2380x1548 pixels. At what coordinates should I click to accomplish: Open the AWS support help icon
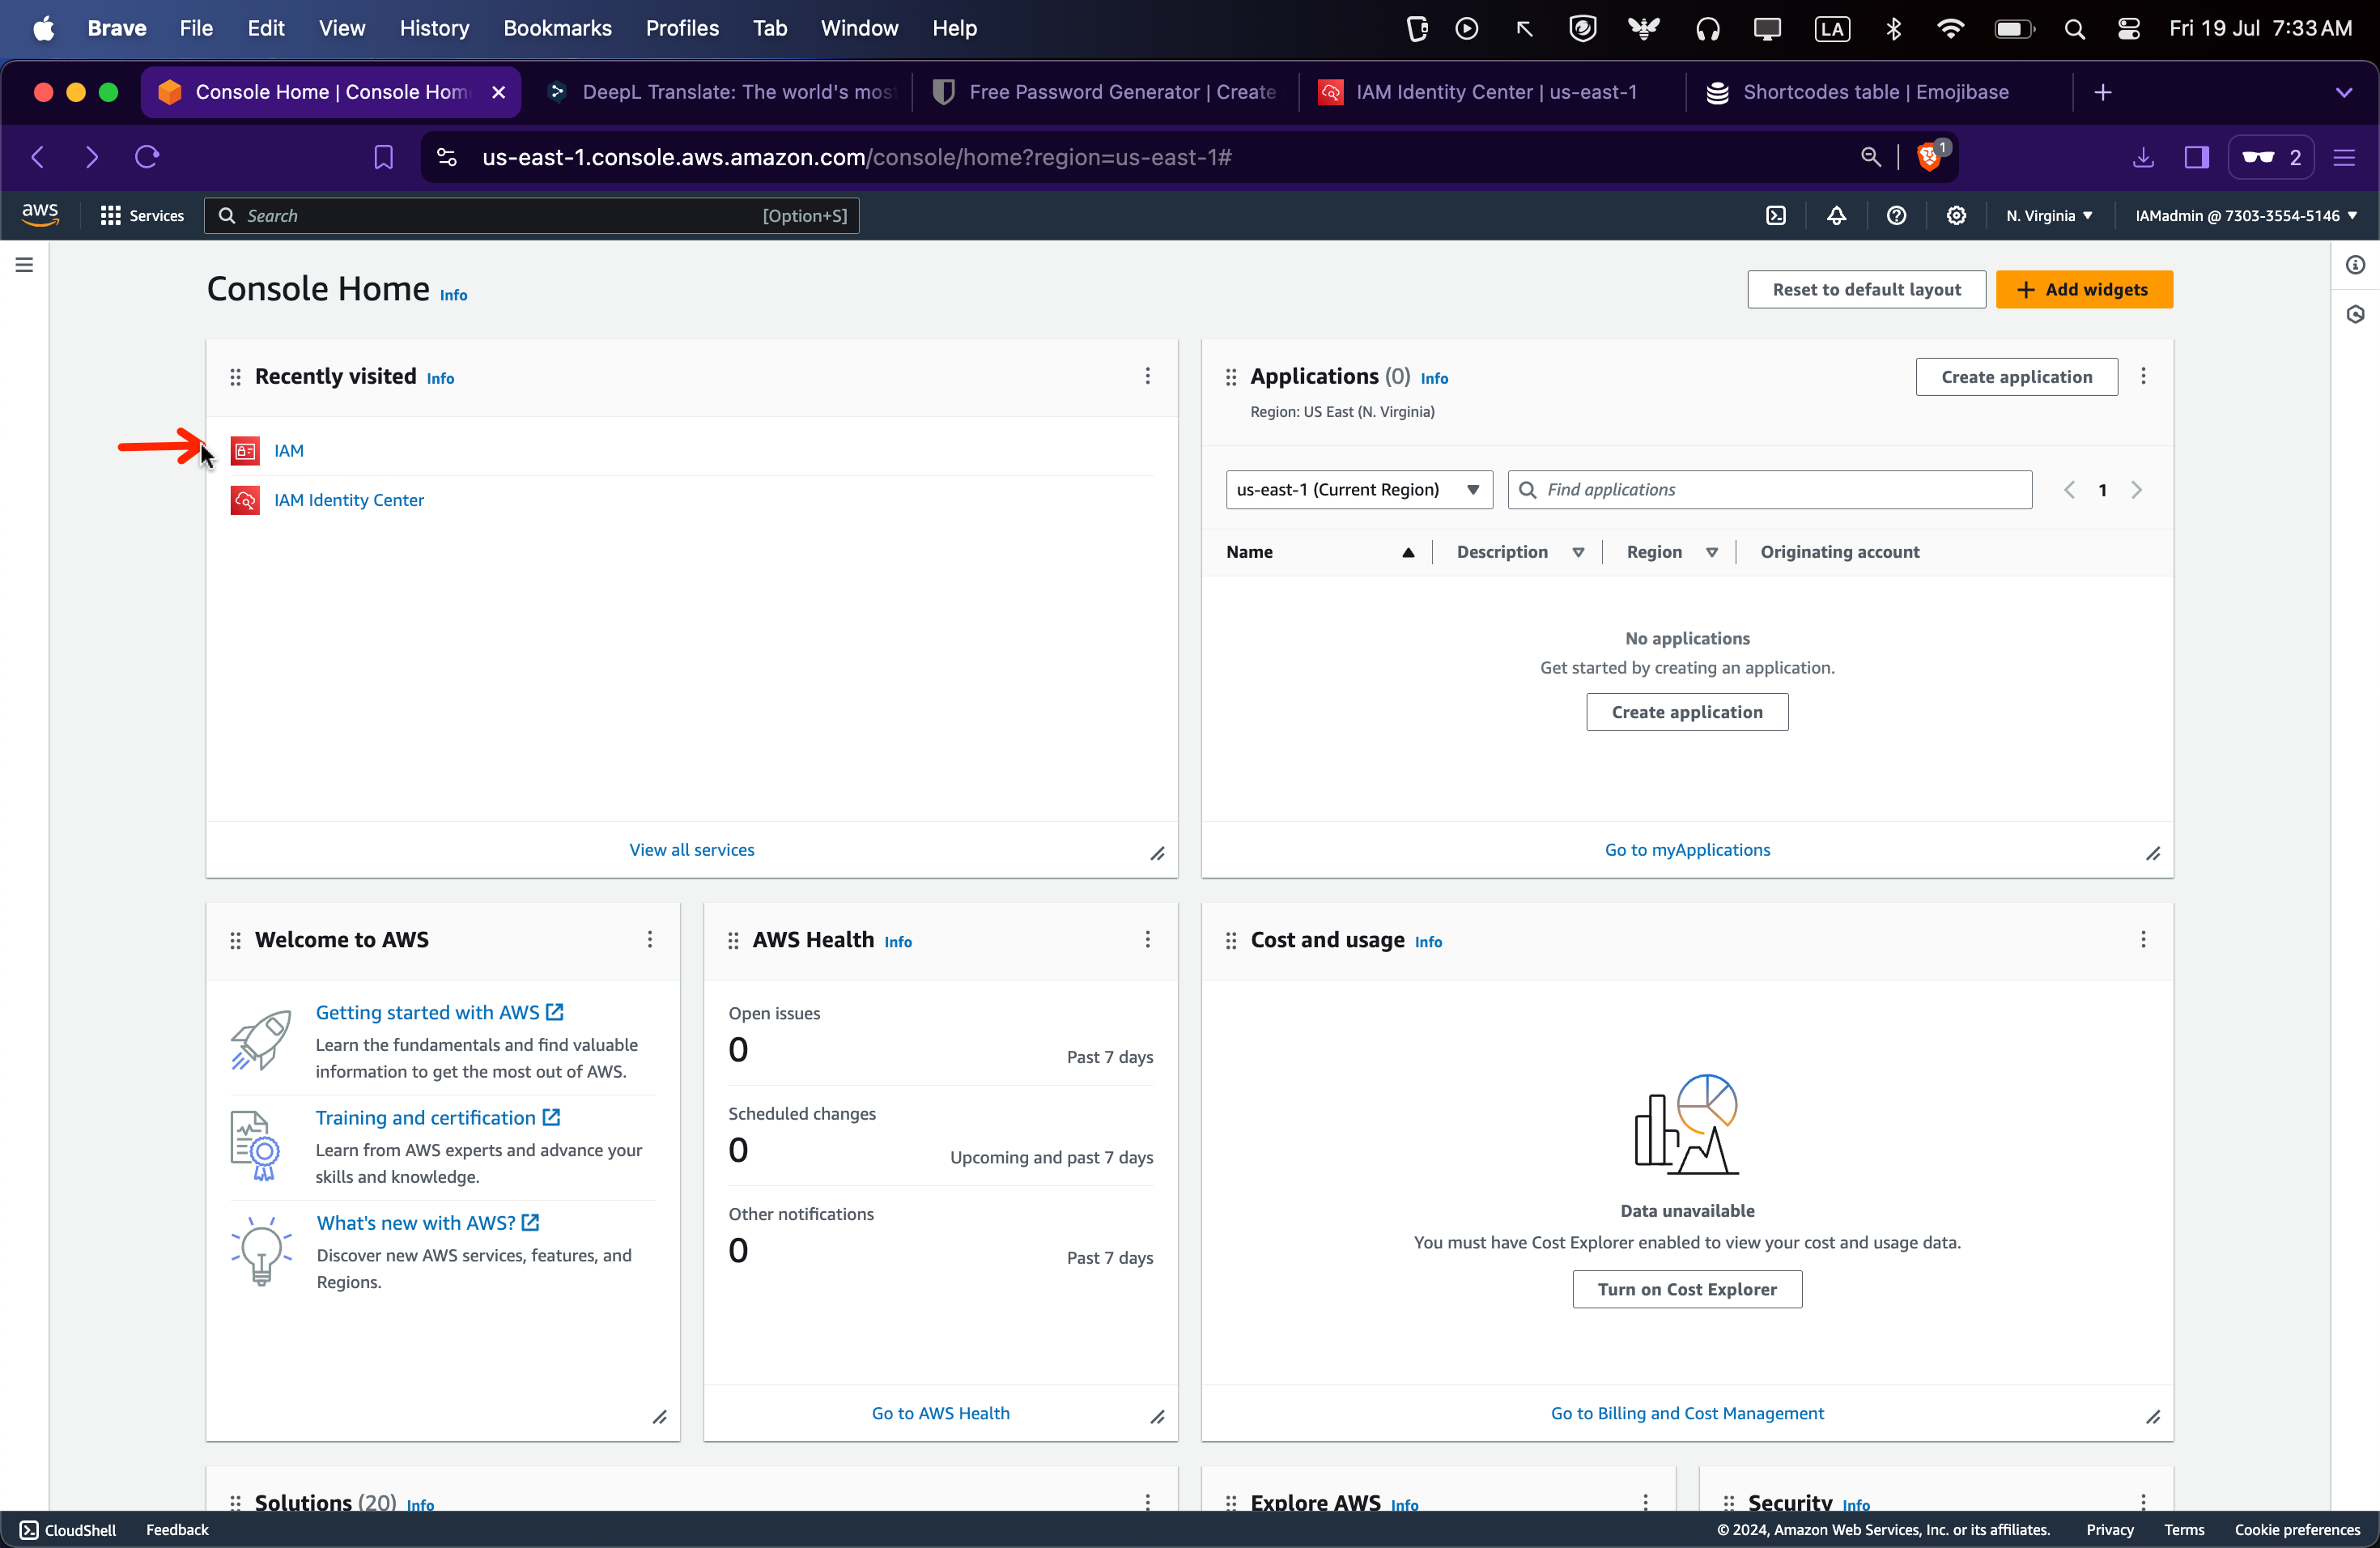click(1896, 216)
